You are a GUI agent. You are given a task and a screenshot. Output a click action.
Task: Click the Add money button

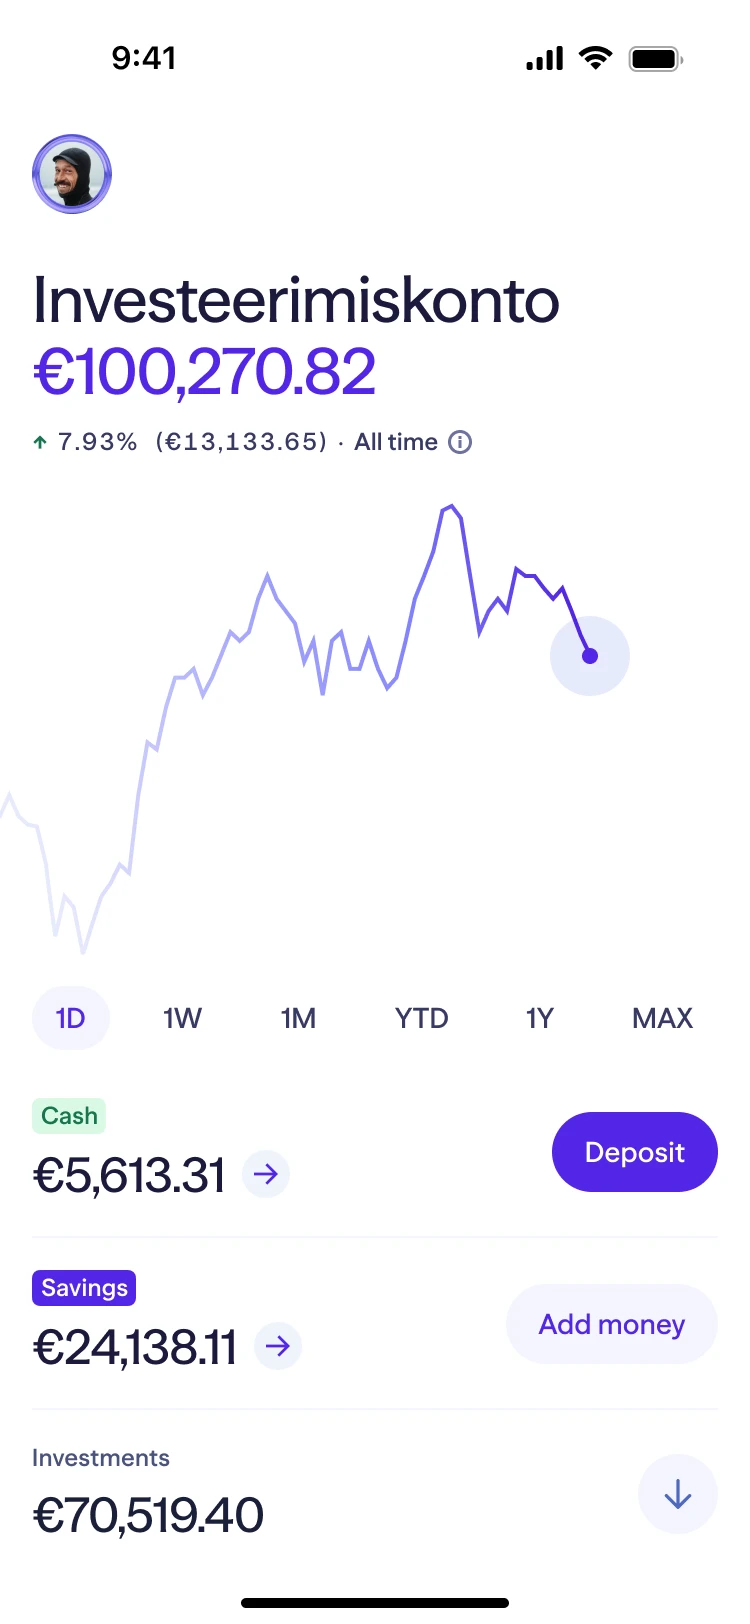pos(612,1324)
